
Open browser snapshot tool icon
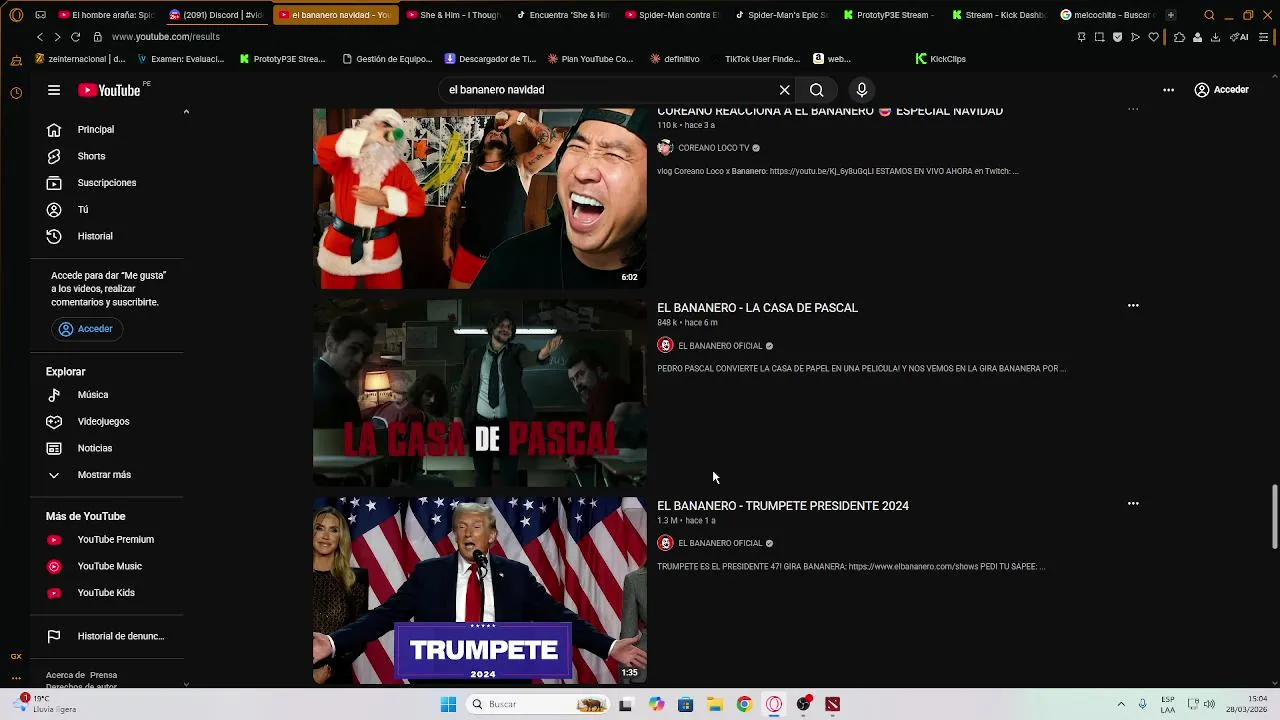[1099, 37]
